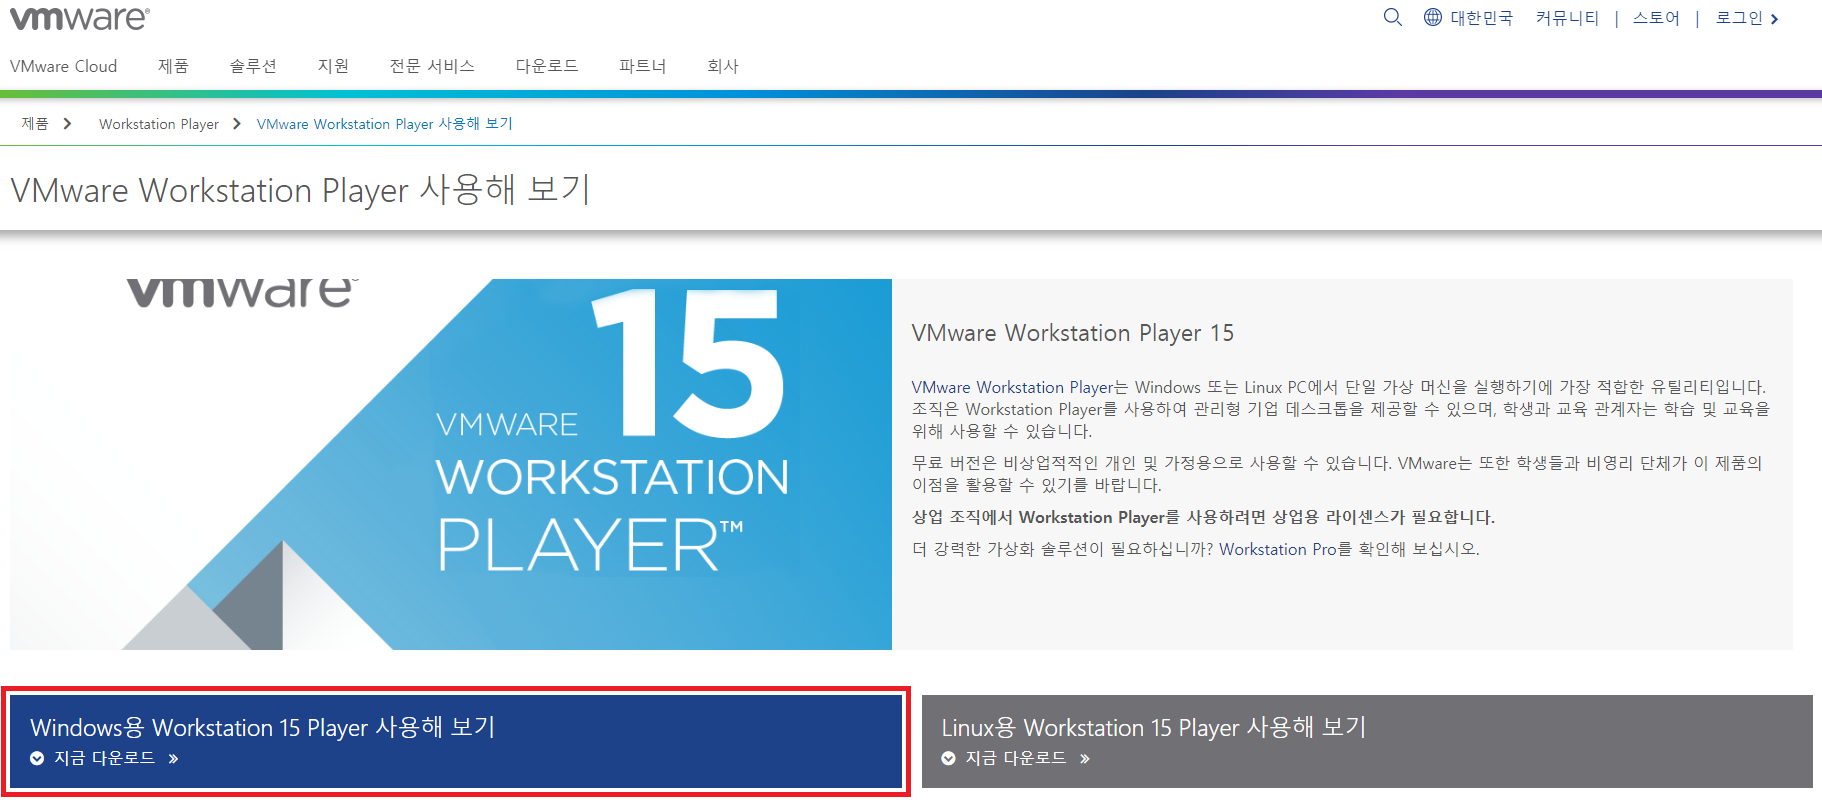Click the Linux download circle-arrow icon
The image size is (1822, 802).
[948, 758]
